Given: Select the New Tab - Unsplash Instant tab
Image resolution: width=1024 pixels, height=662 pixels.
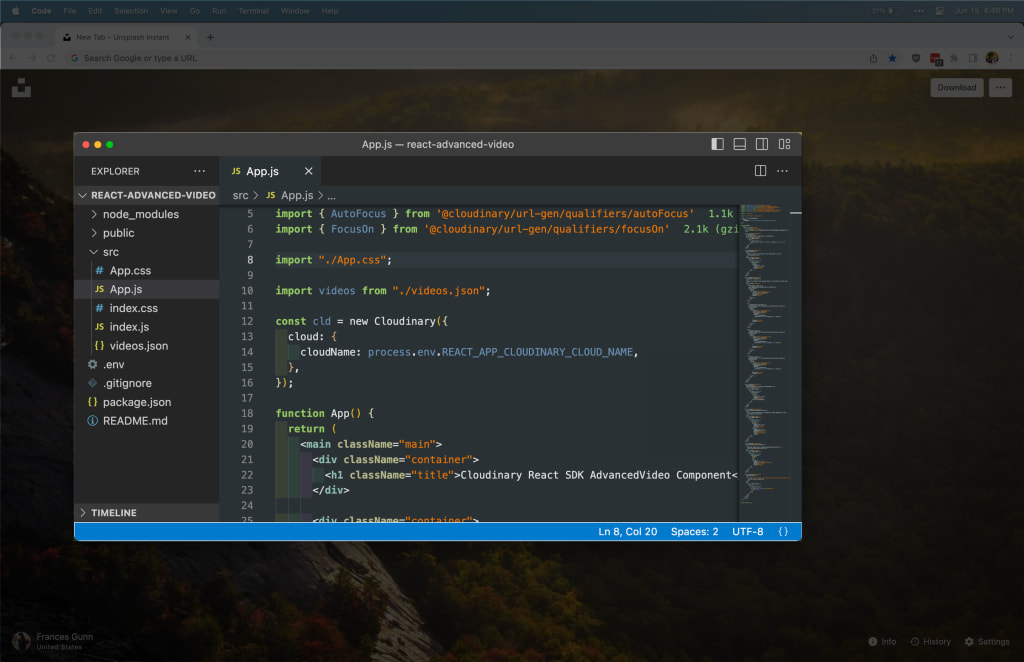Looking at the screenshot, I should click(126, 37).
